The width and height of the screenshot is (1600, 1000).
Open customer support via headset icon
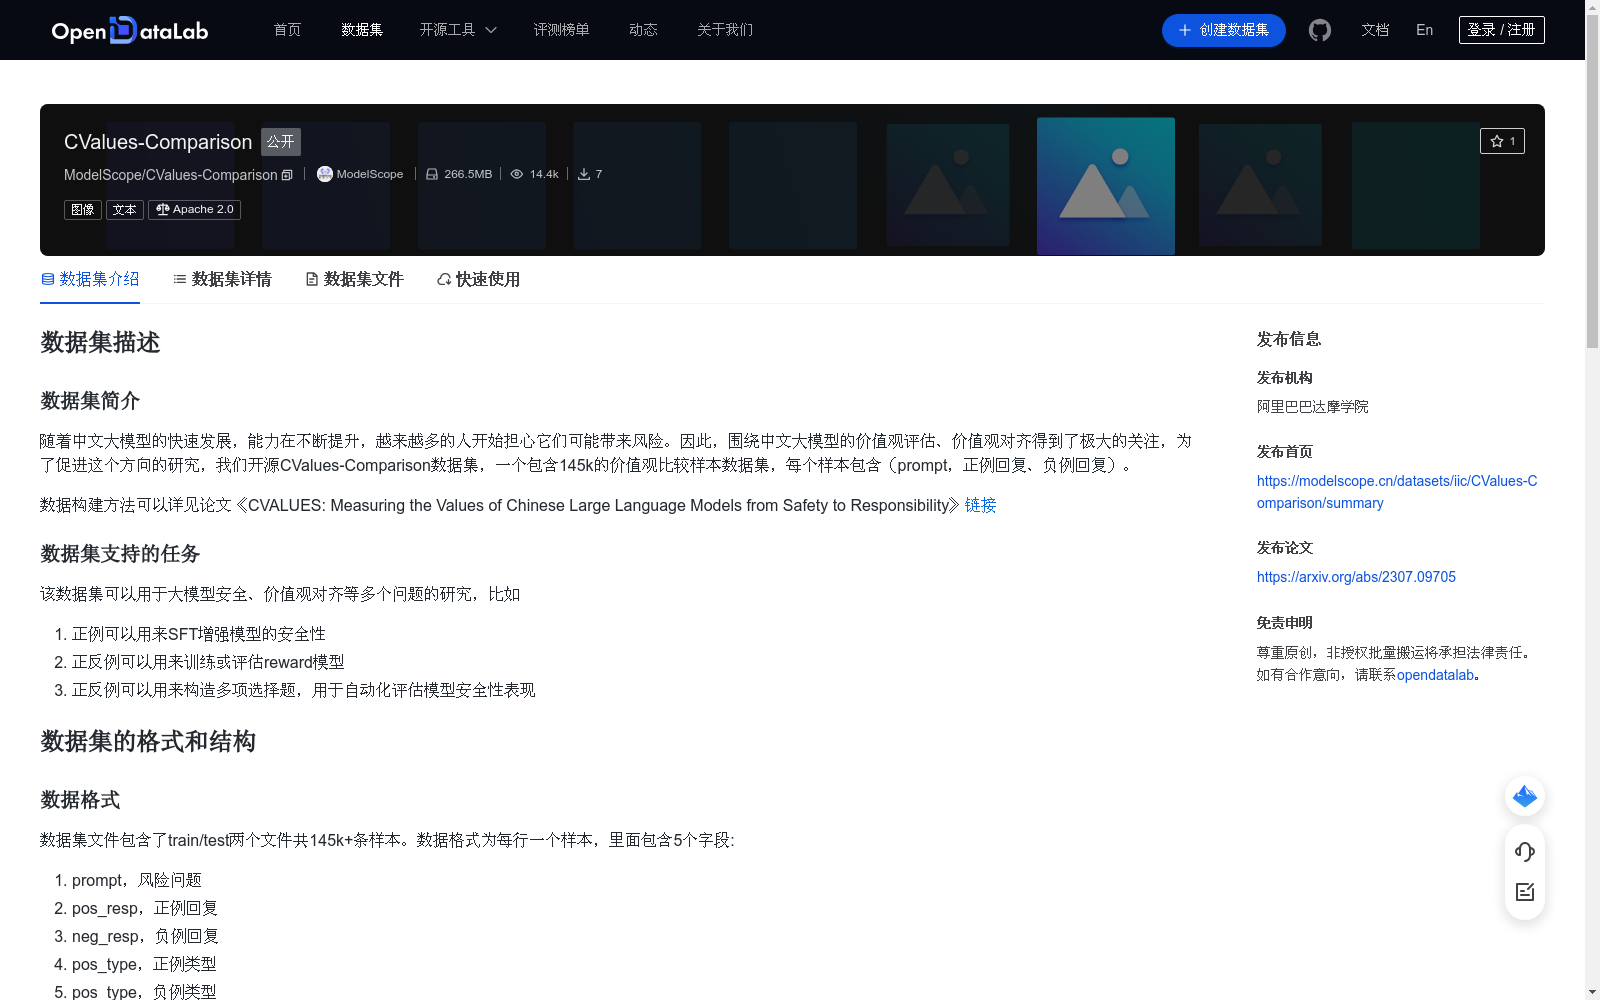pyautogui.click(x=1524, y=852)
